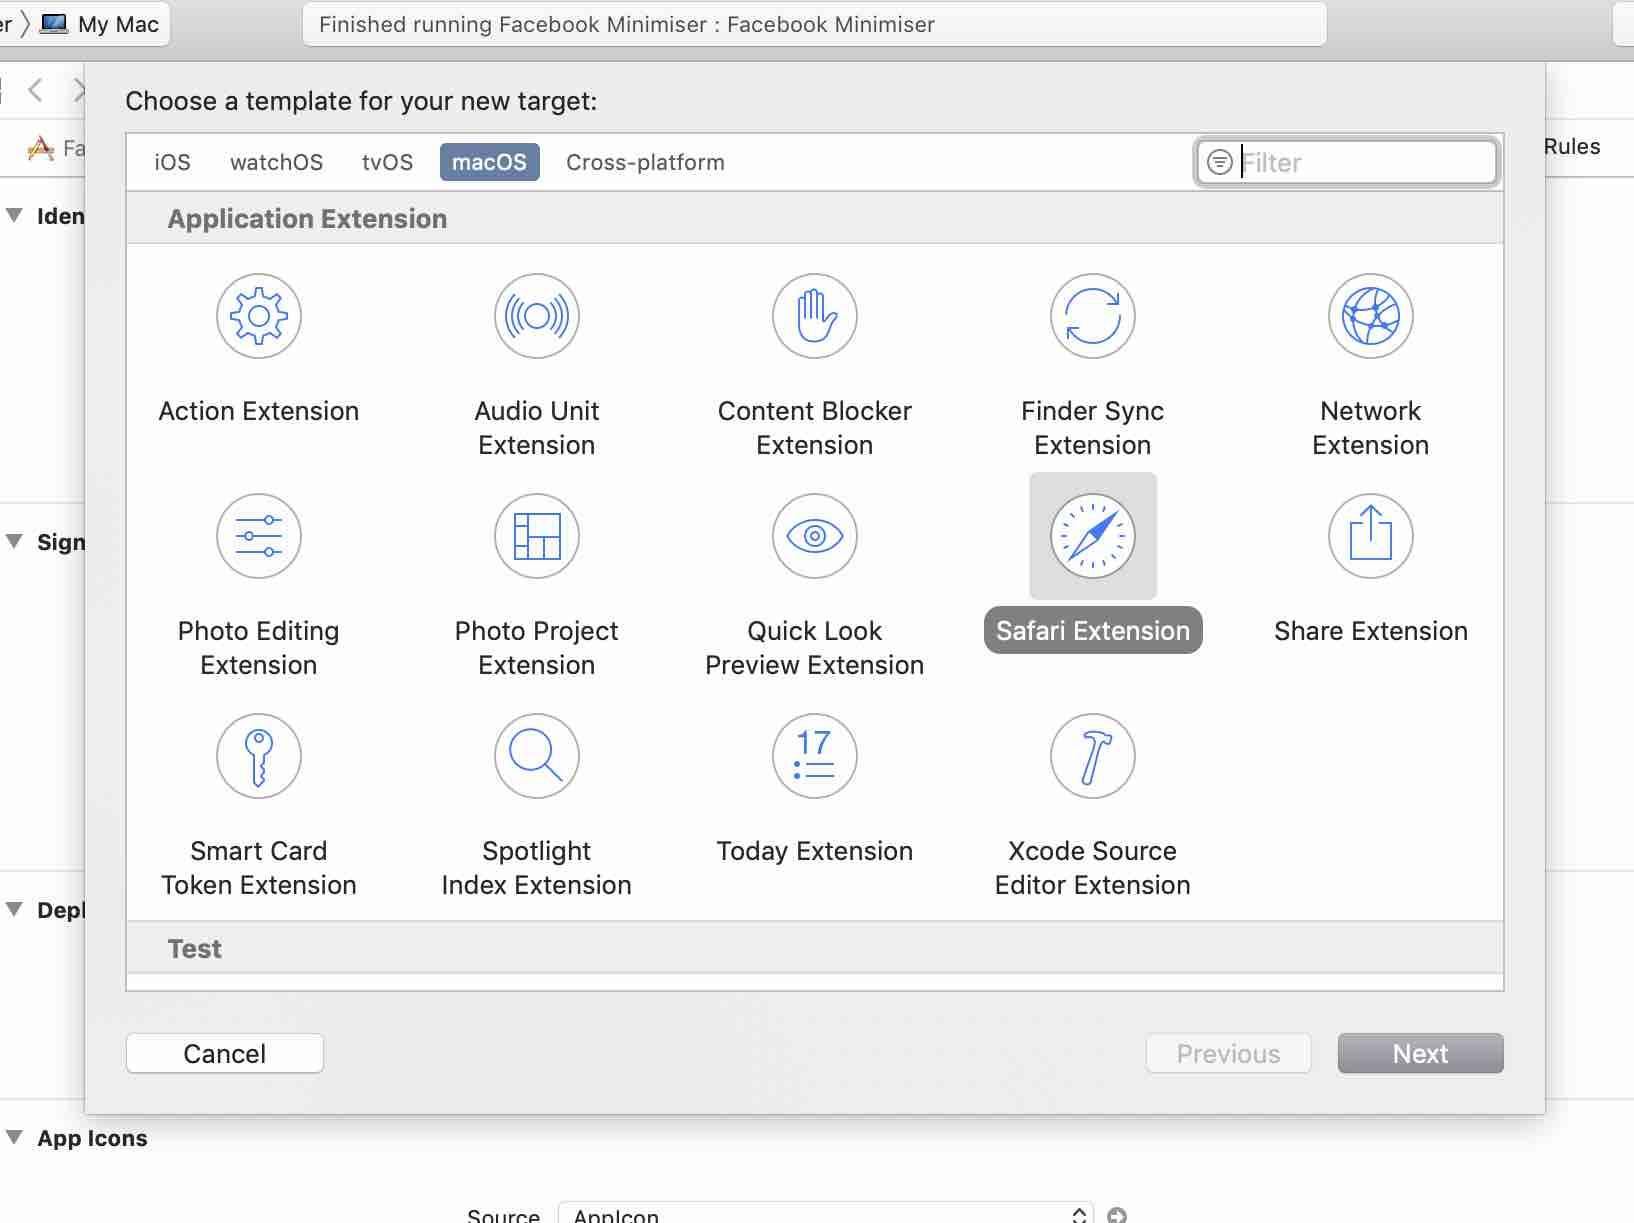Click the Rules tab in project editor
Viewport: 1634px width, 1223px height.
pyautogui.click(x=1572, y=146)
